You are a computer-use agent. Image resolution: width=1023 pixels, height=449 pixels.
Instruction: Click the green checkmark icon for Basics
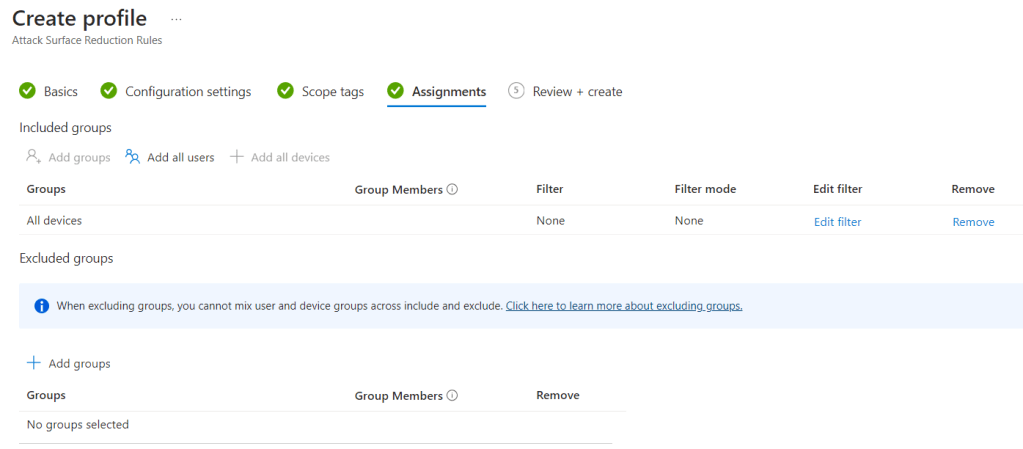28,91
